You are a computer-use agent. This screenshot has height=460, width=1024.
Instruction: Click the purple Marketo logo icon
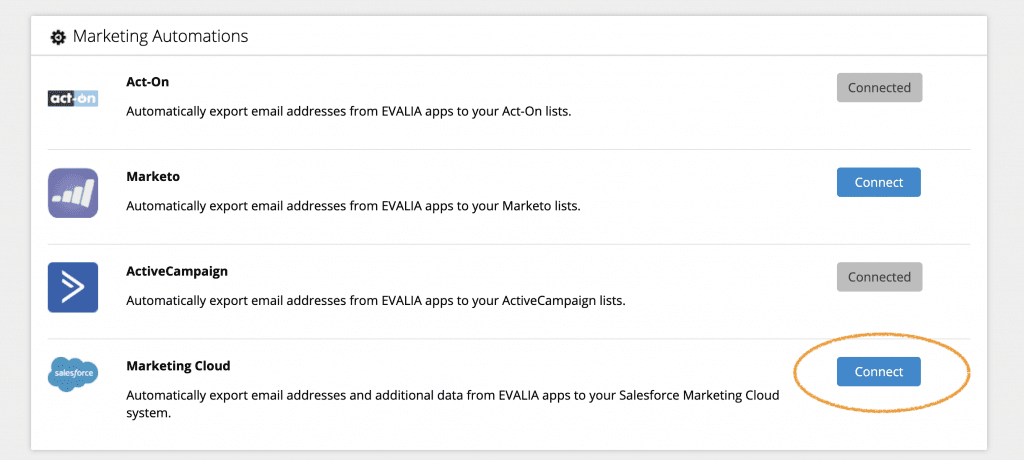point(73,193)
